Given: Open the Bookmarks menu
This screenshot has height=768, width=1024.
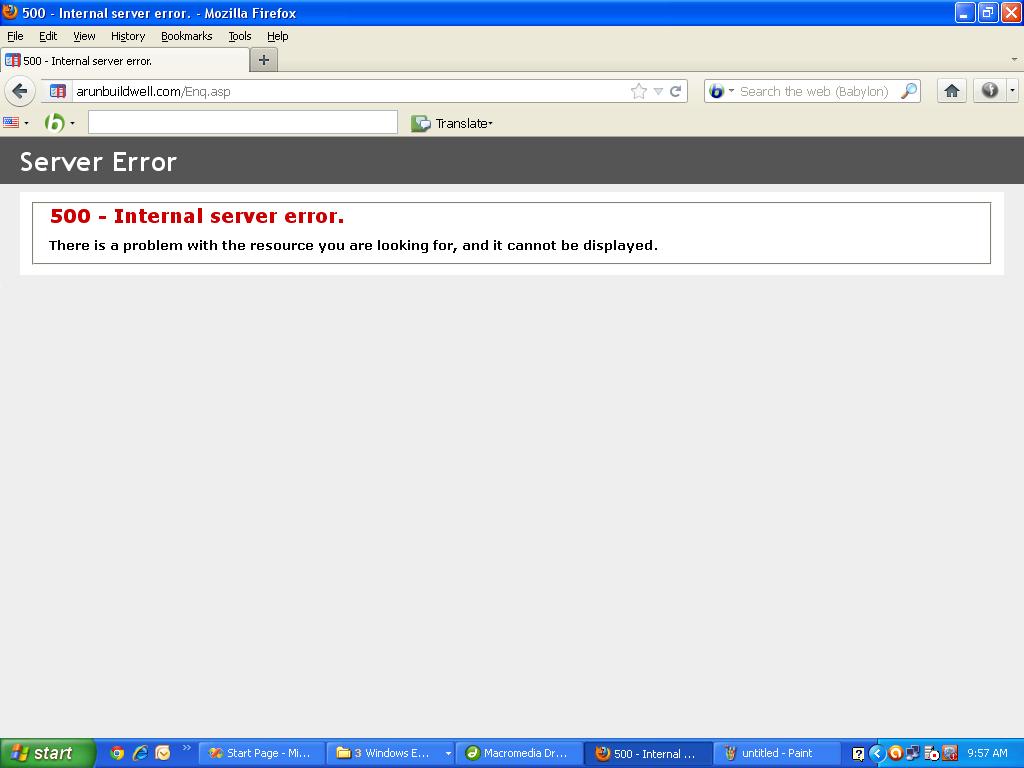Looking at the screenshot, I should [186, 36].
